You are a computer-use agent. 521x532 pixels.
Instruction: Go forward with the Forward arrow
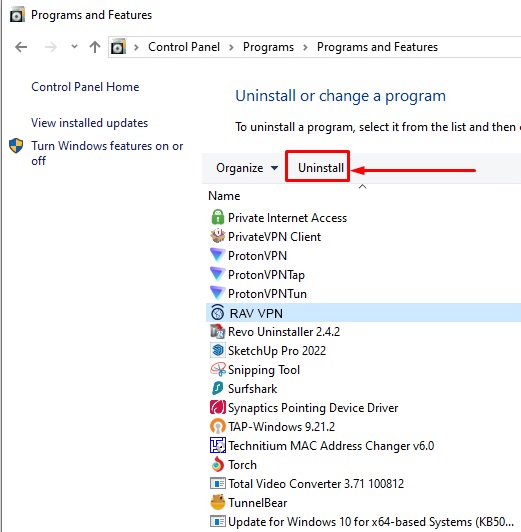(x=51, y=47)
